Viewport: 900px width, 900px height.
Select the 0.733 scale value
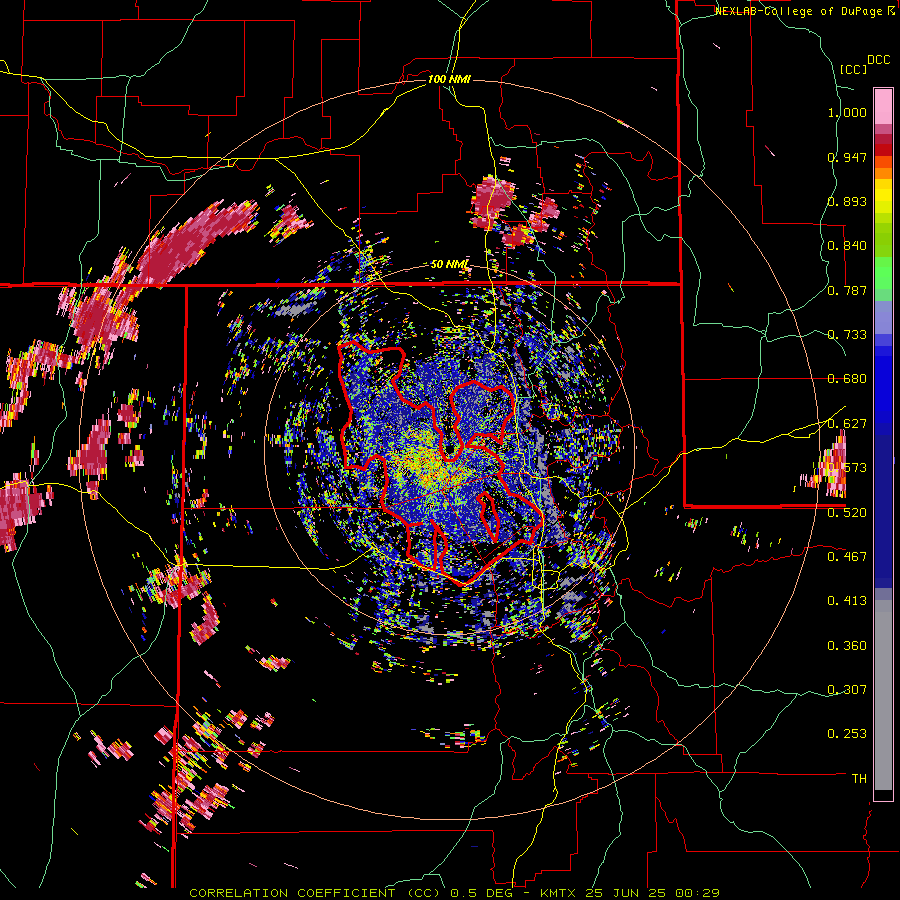[x=847, y=335]
